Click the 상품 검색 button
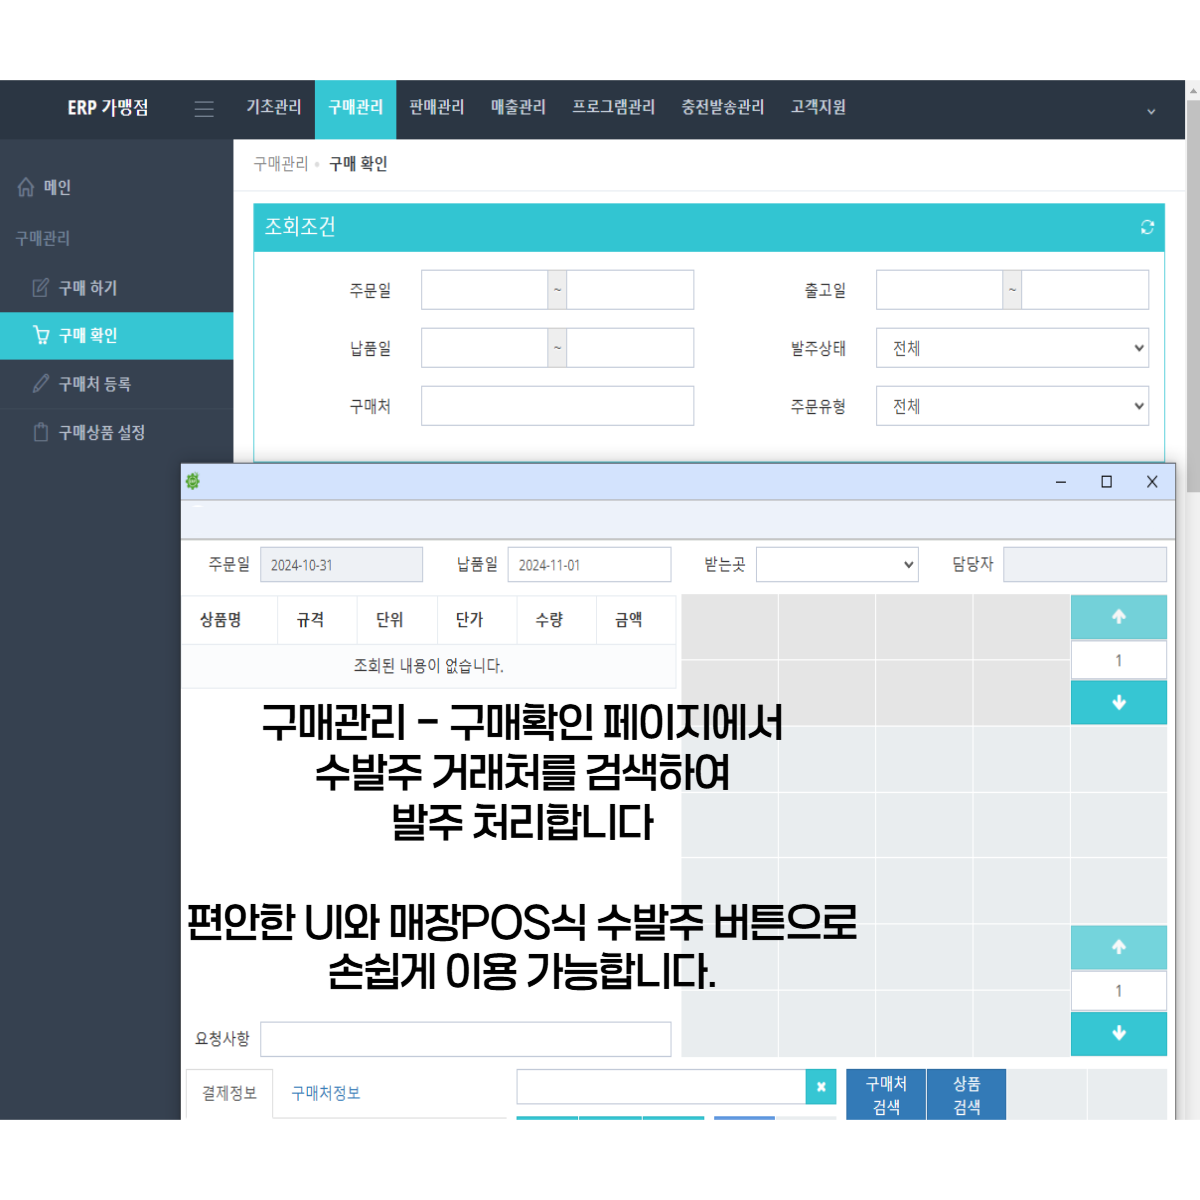Image resolution: width=1200 pixels, height=1200 pixels. click(x=966, y=1095)
